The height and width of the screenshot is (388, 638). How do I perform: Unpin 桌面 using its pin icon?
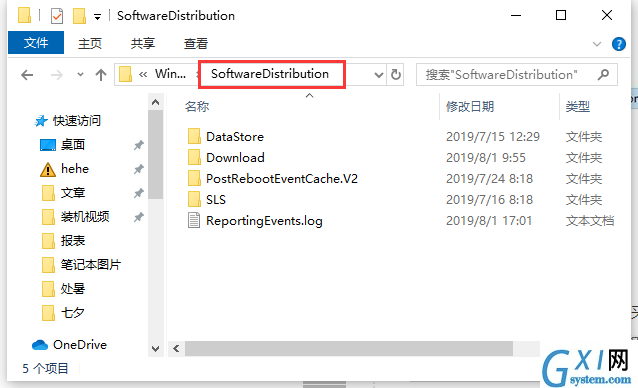(139, 145)
